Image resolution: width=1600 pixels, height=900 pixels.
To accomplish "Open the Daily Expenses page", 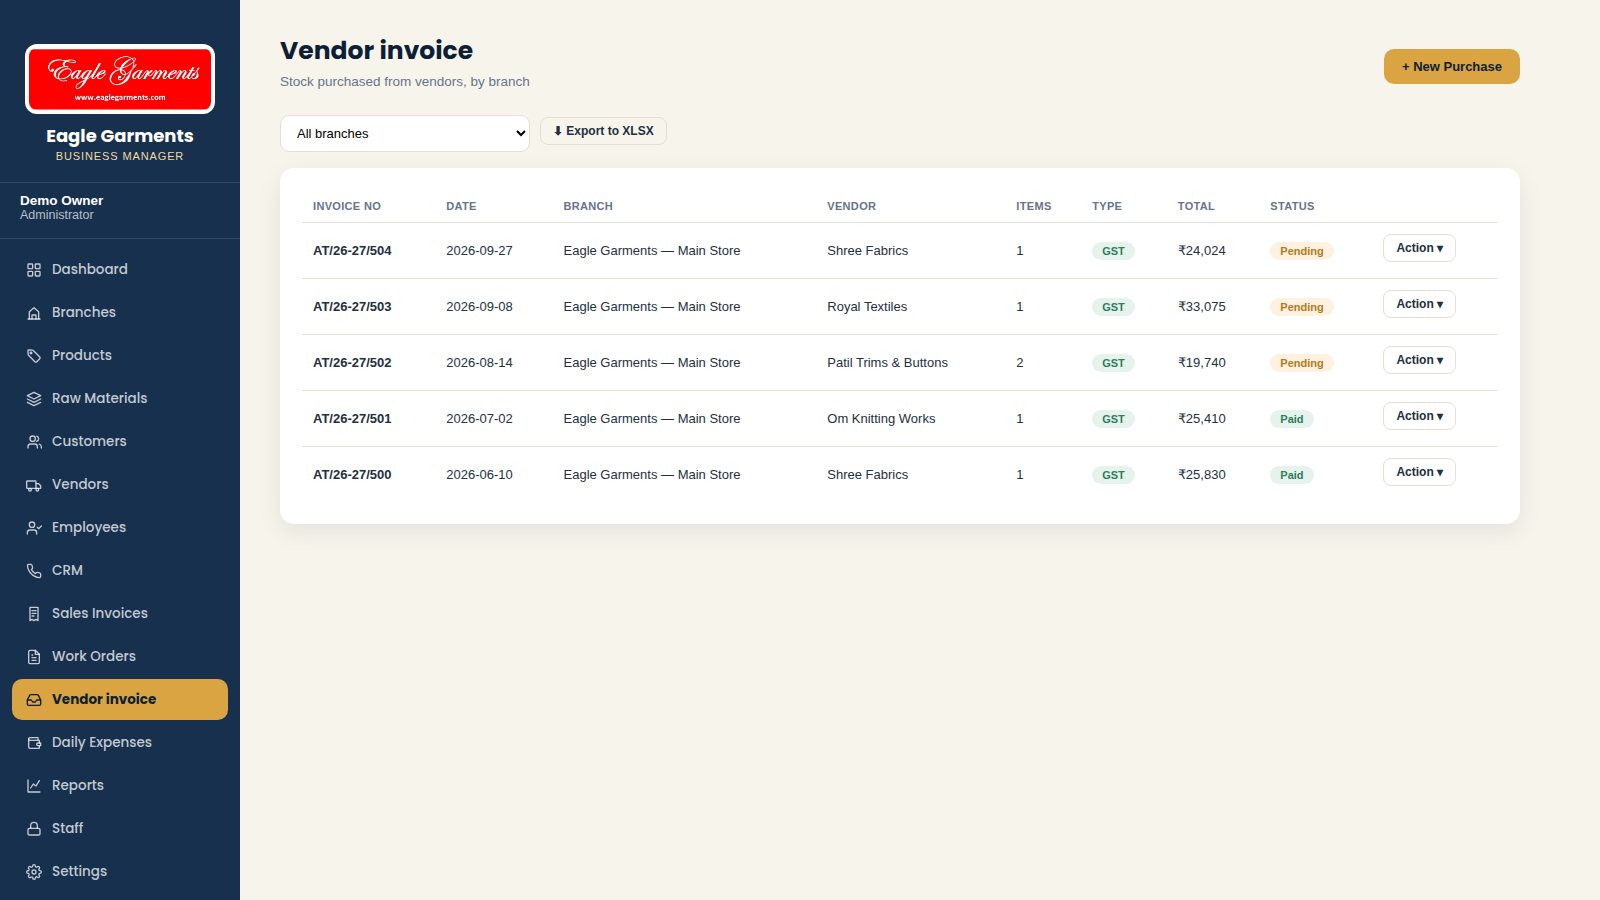I will coord(120,742).
